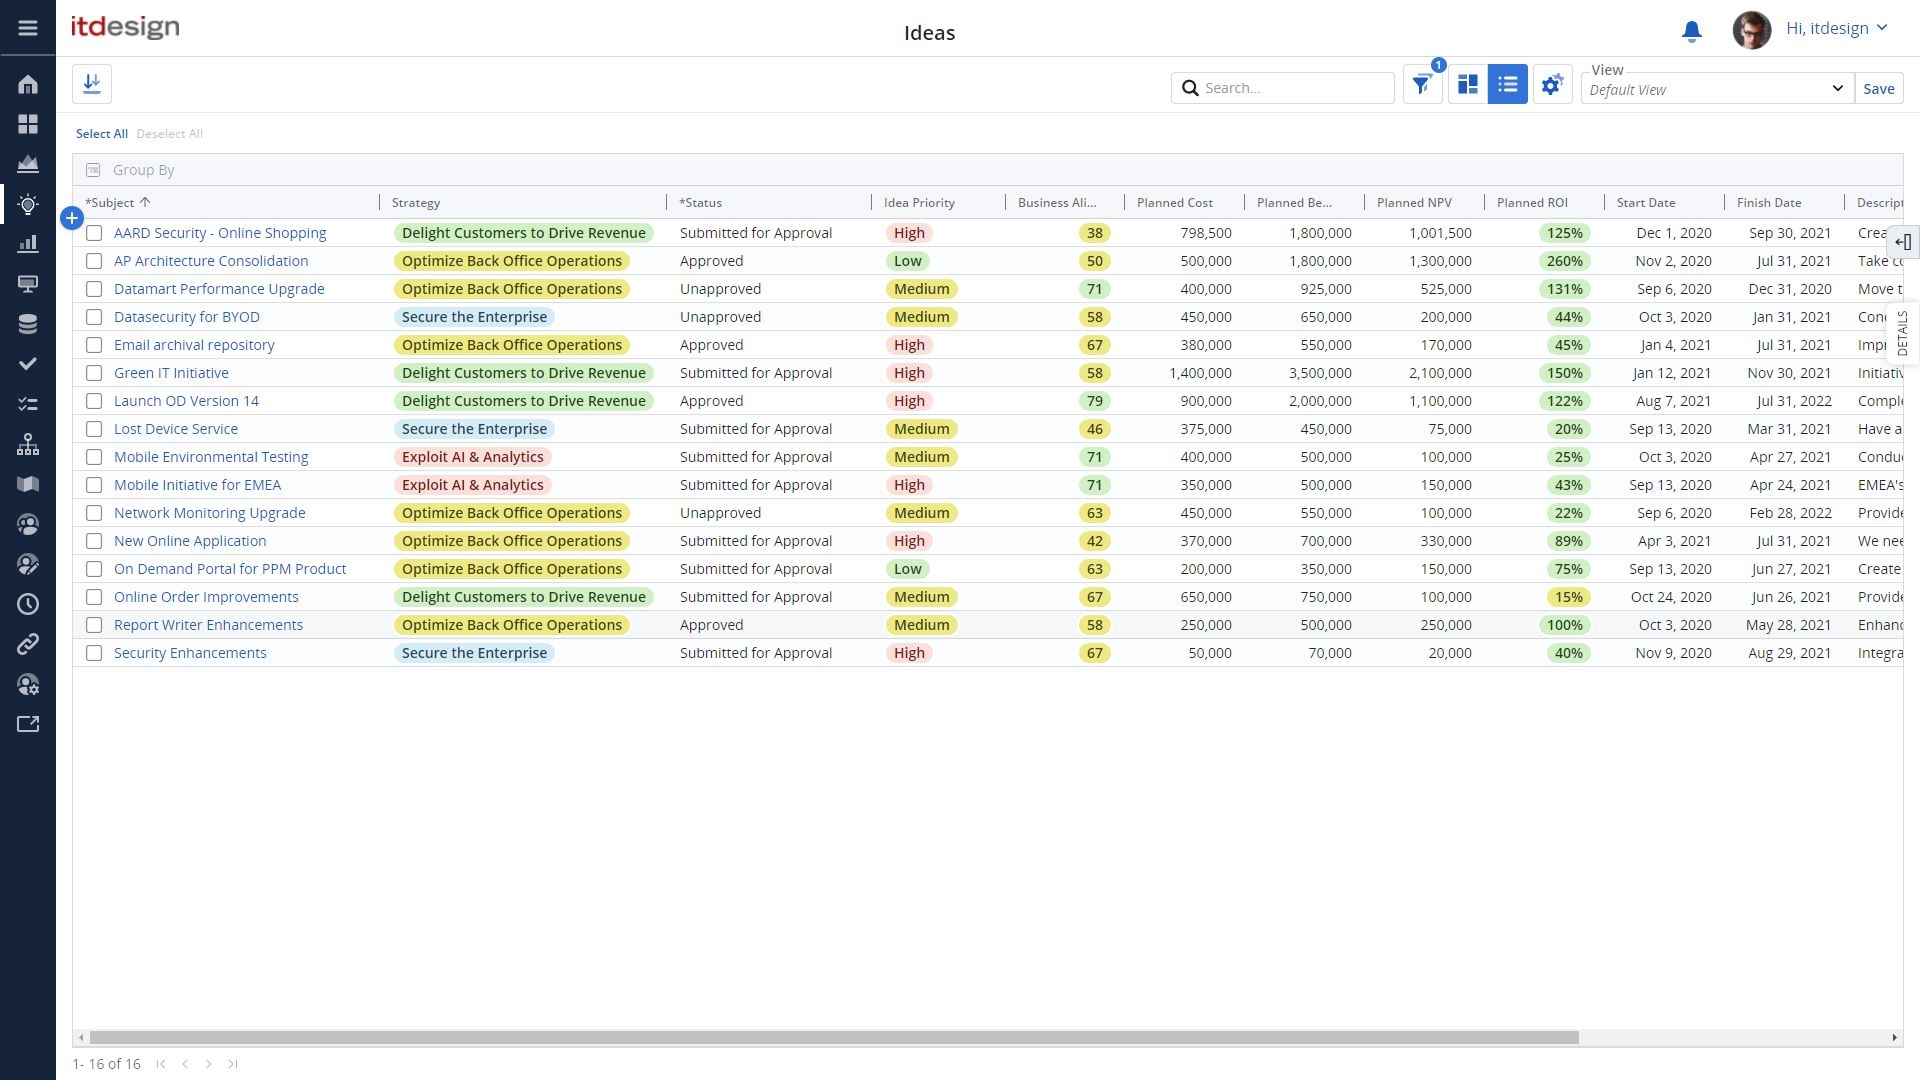
Task: Expand the DETAILS side panel
Action: coord(1902,333)
